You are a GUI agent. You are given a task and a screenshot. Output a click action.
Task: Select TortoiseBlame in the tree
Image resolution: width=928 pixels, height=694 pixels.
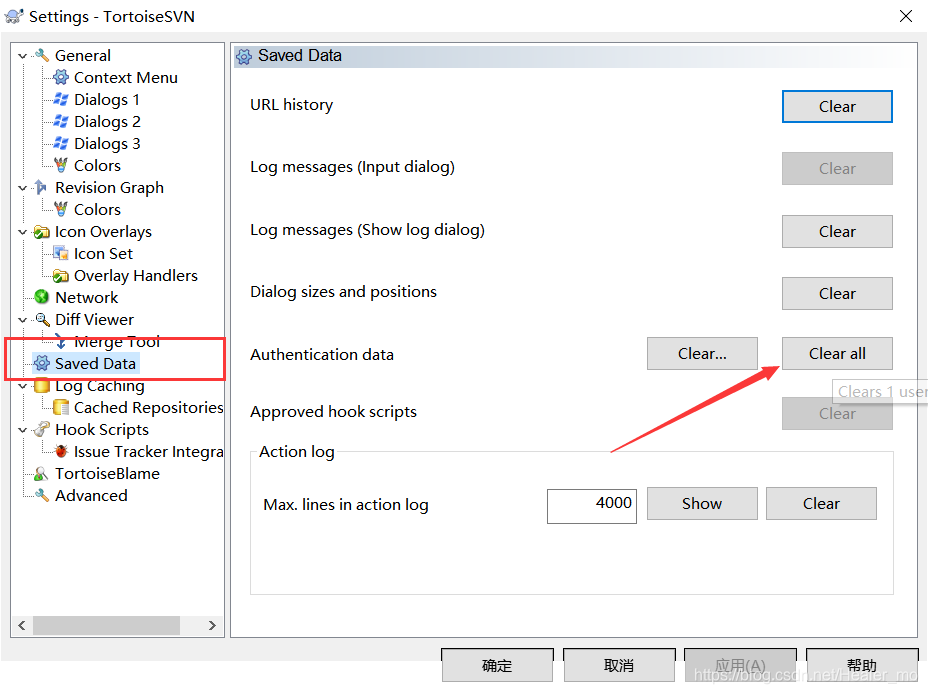tap(107, 473)
